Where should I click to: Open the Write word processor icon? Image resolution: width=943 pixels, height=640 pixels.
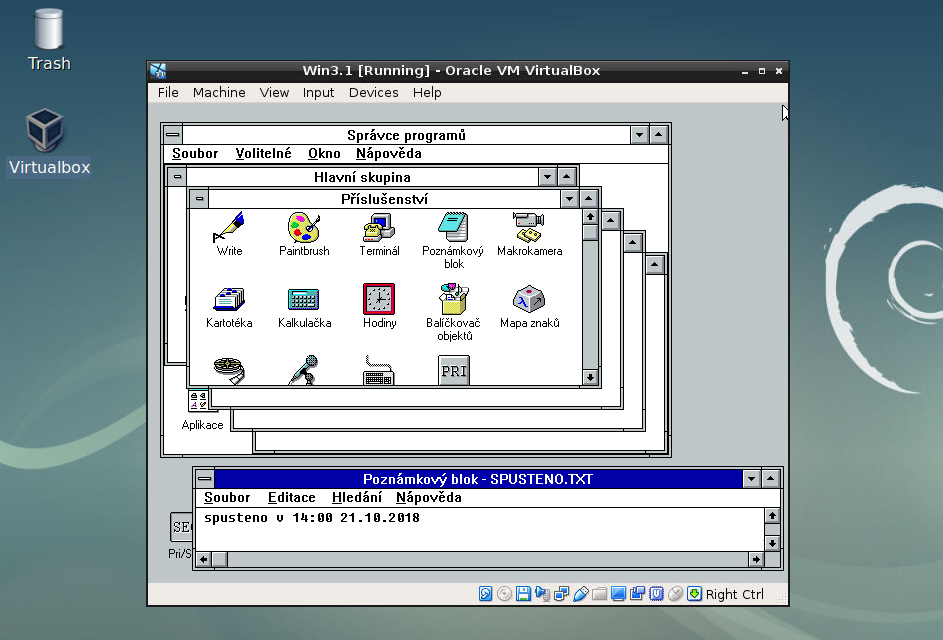[x=229, y=227]
